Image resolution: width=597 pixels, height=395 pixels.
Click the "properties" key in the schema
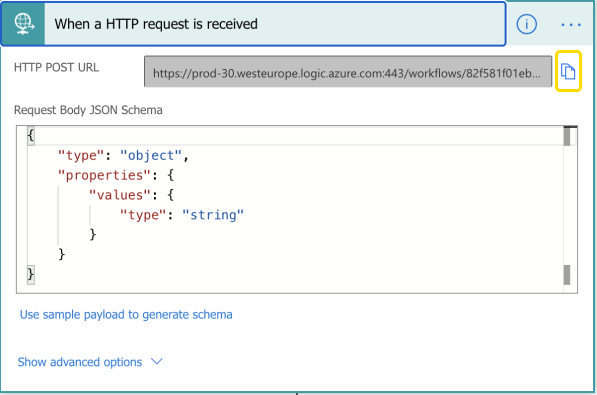click(x=105, y=175)
